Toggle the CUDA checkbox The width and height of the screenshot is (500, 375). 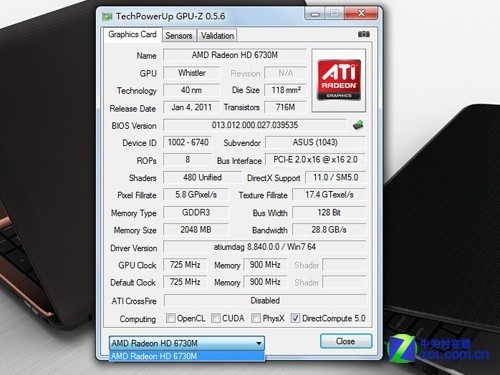pos(216,318)
